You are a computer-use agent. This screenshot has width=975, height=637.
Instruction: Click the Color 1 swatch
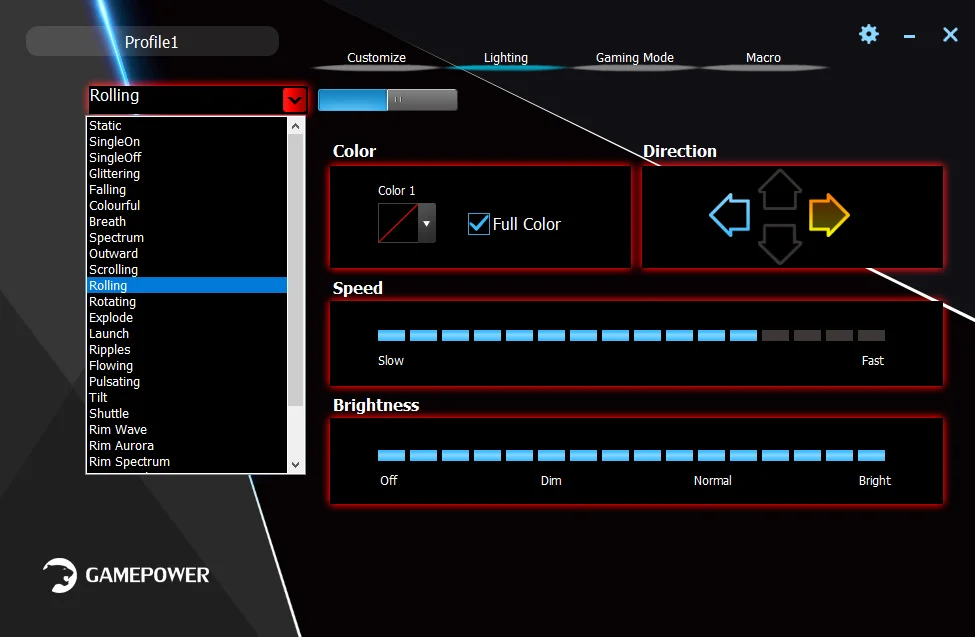pos(398,223)
